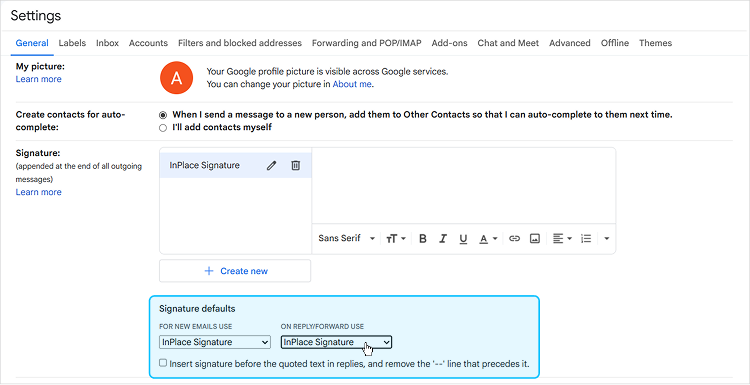
Task: Open the About me link
Action: (352, 84)
